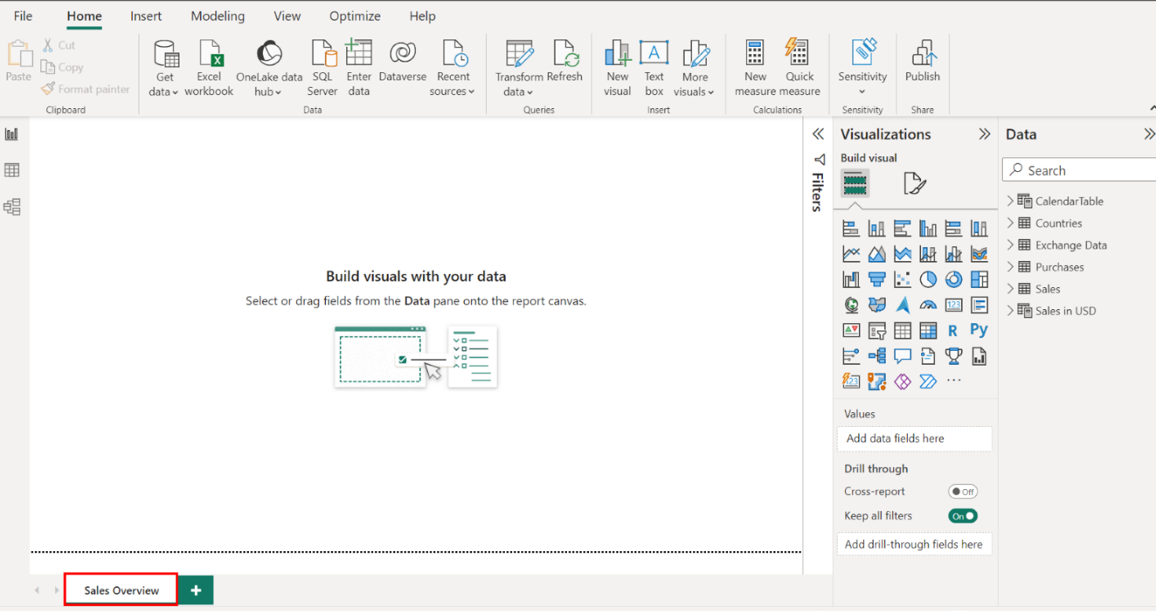Switch to Table view in left sidebar
The width and height of the screenshot is (1156, 611).
point(12,171)
